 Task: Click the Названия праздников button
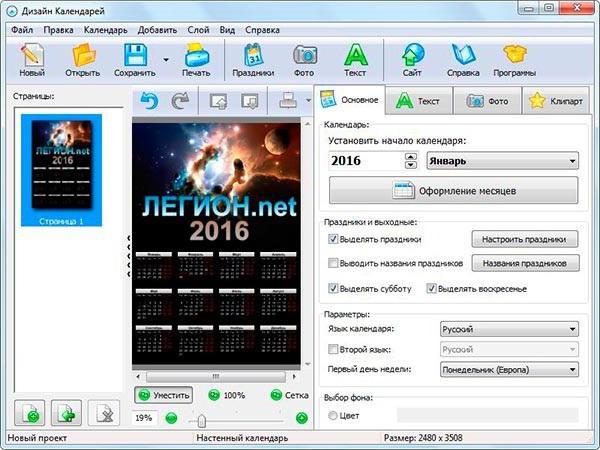tap(525, 263)
